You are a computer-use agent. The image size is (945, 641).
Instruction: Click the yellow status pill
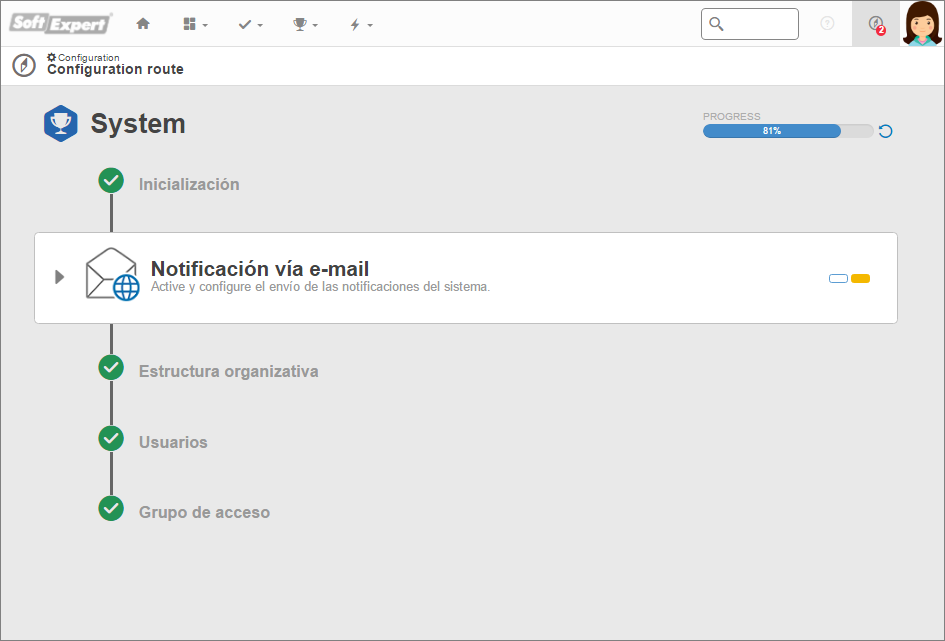point(861,278)
